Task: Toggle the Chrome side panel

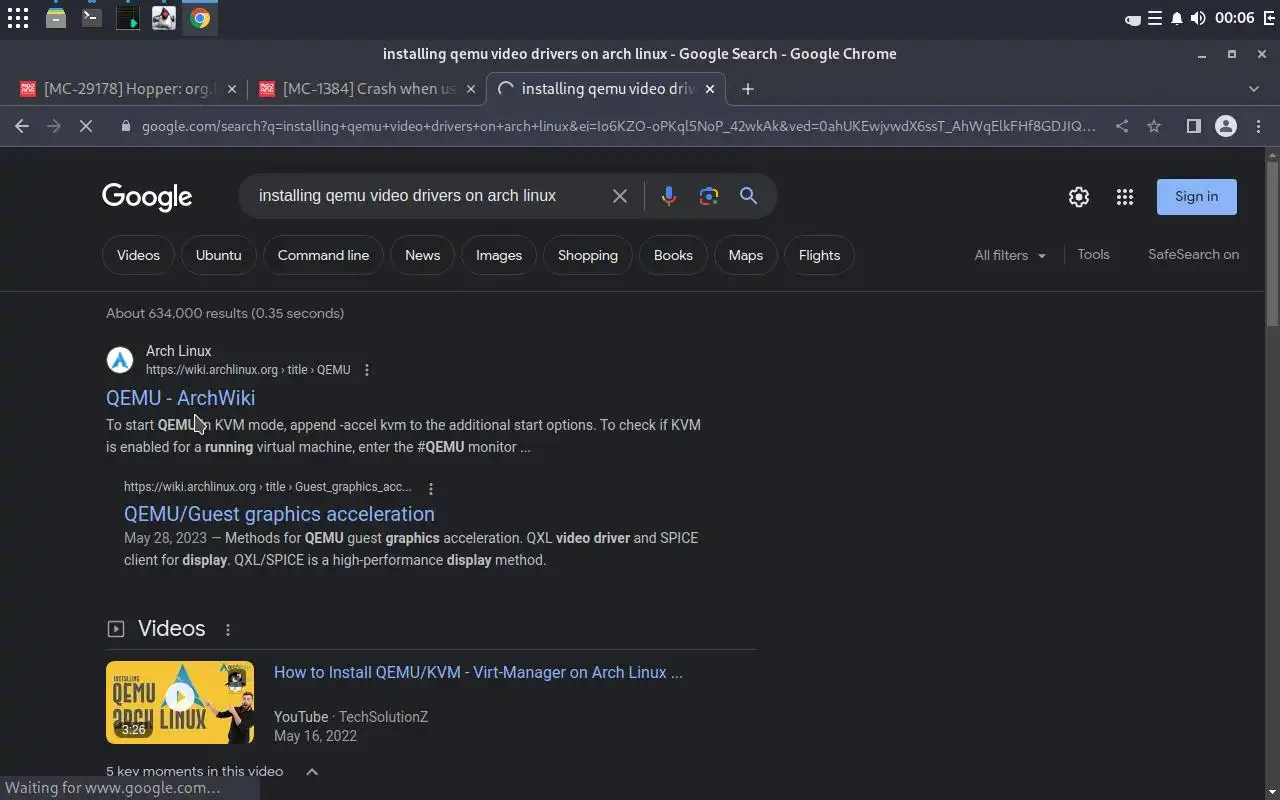Action: click(x=1193, y=126)
